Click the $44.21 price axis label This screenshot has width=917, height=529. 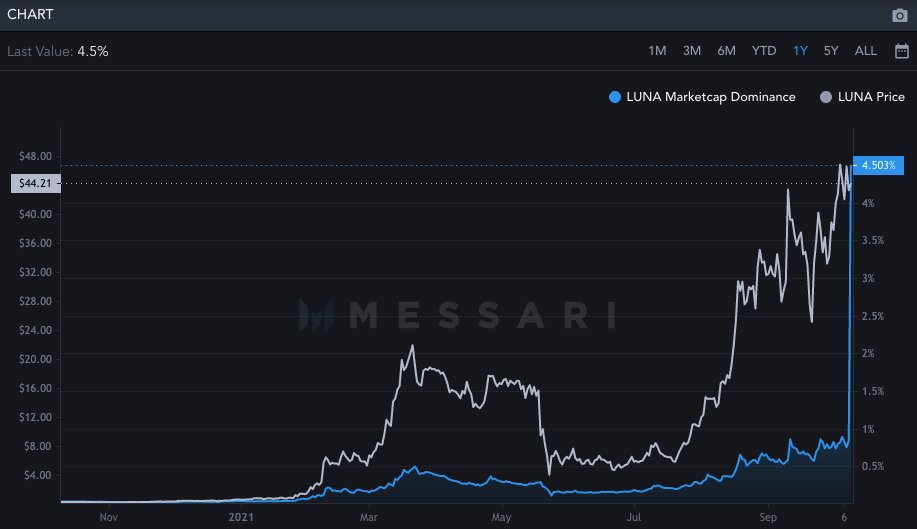coord(35,184)
